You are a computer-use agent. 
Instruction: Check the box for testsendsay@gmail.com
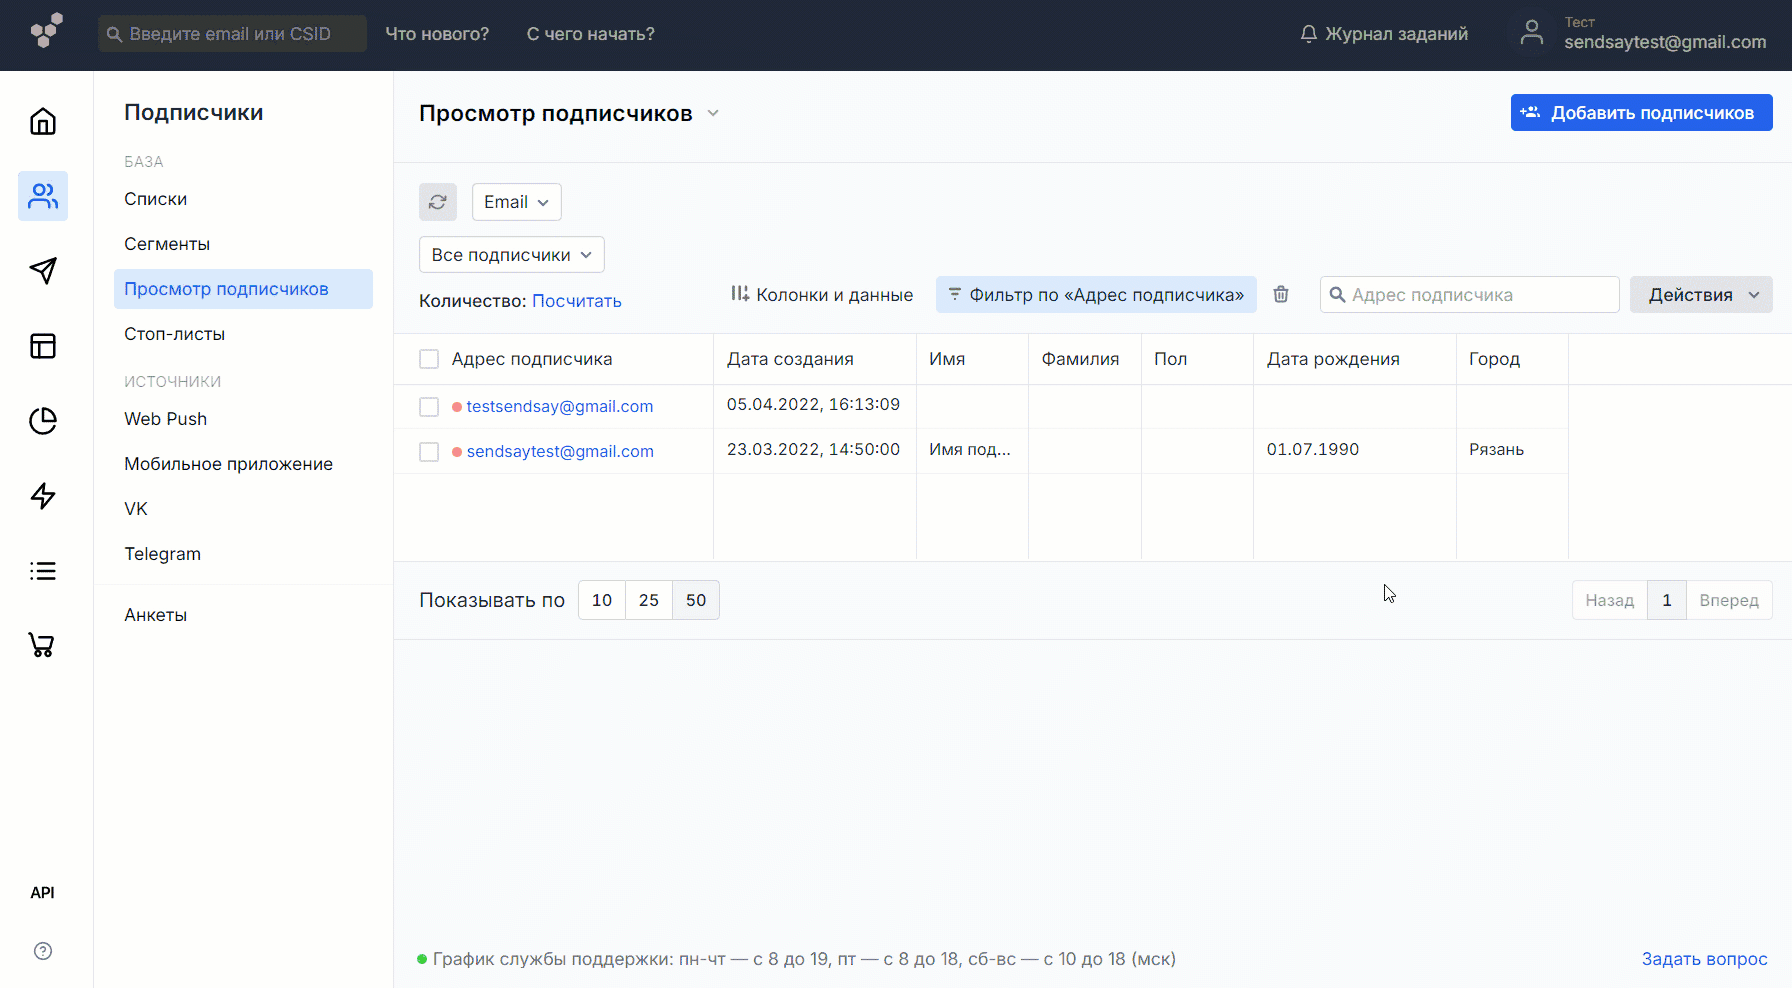click(x=429, y=407)
